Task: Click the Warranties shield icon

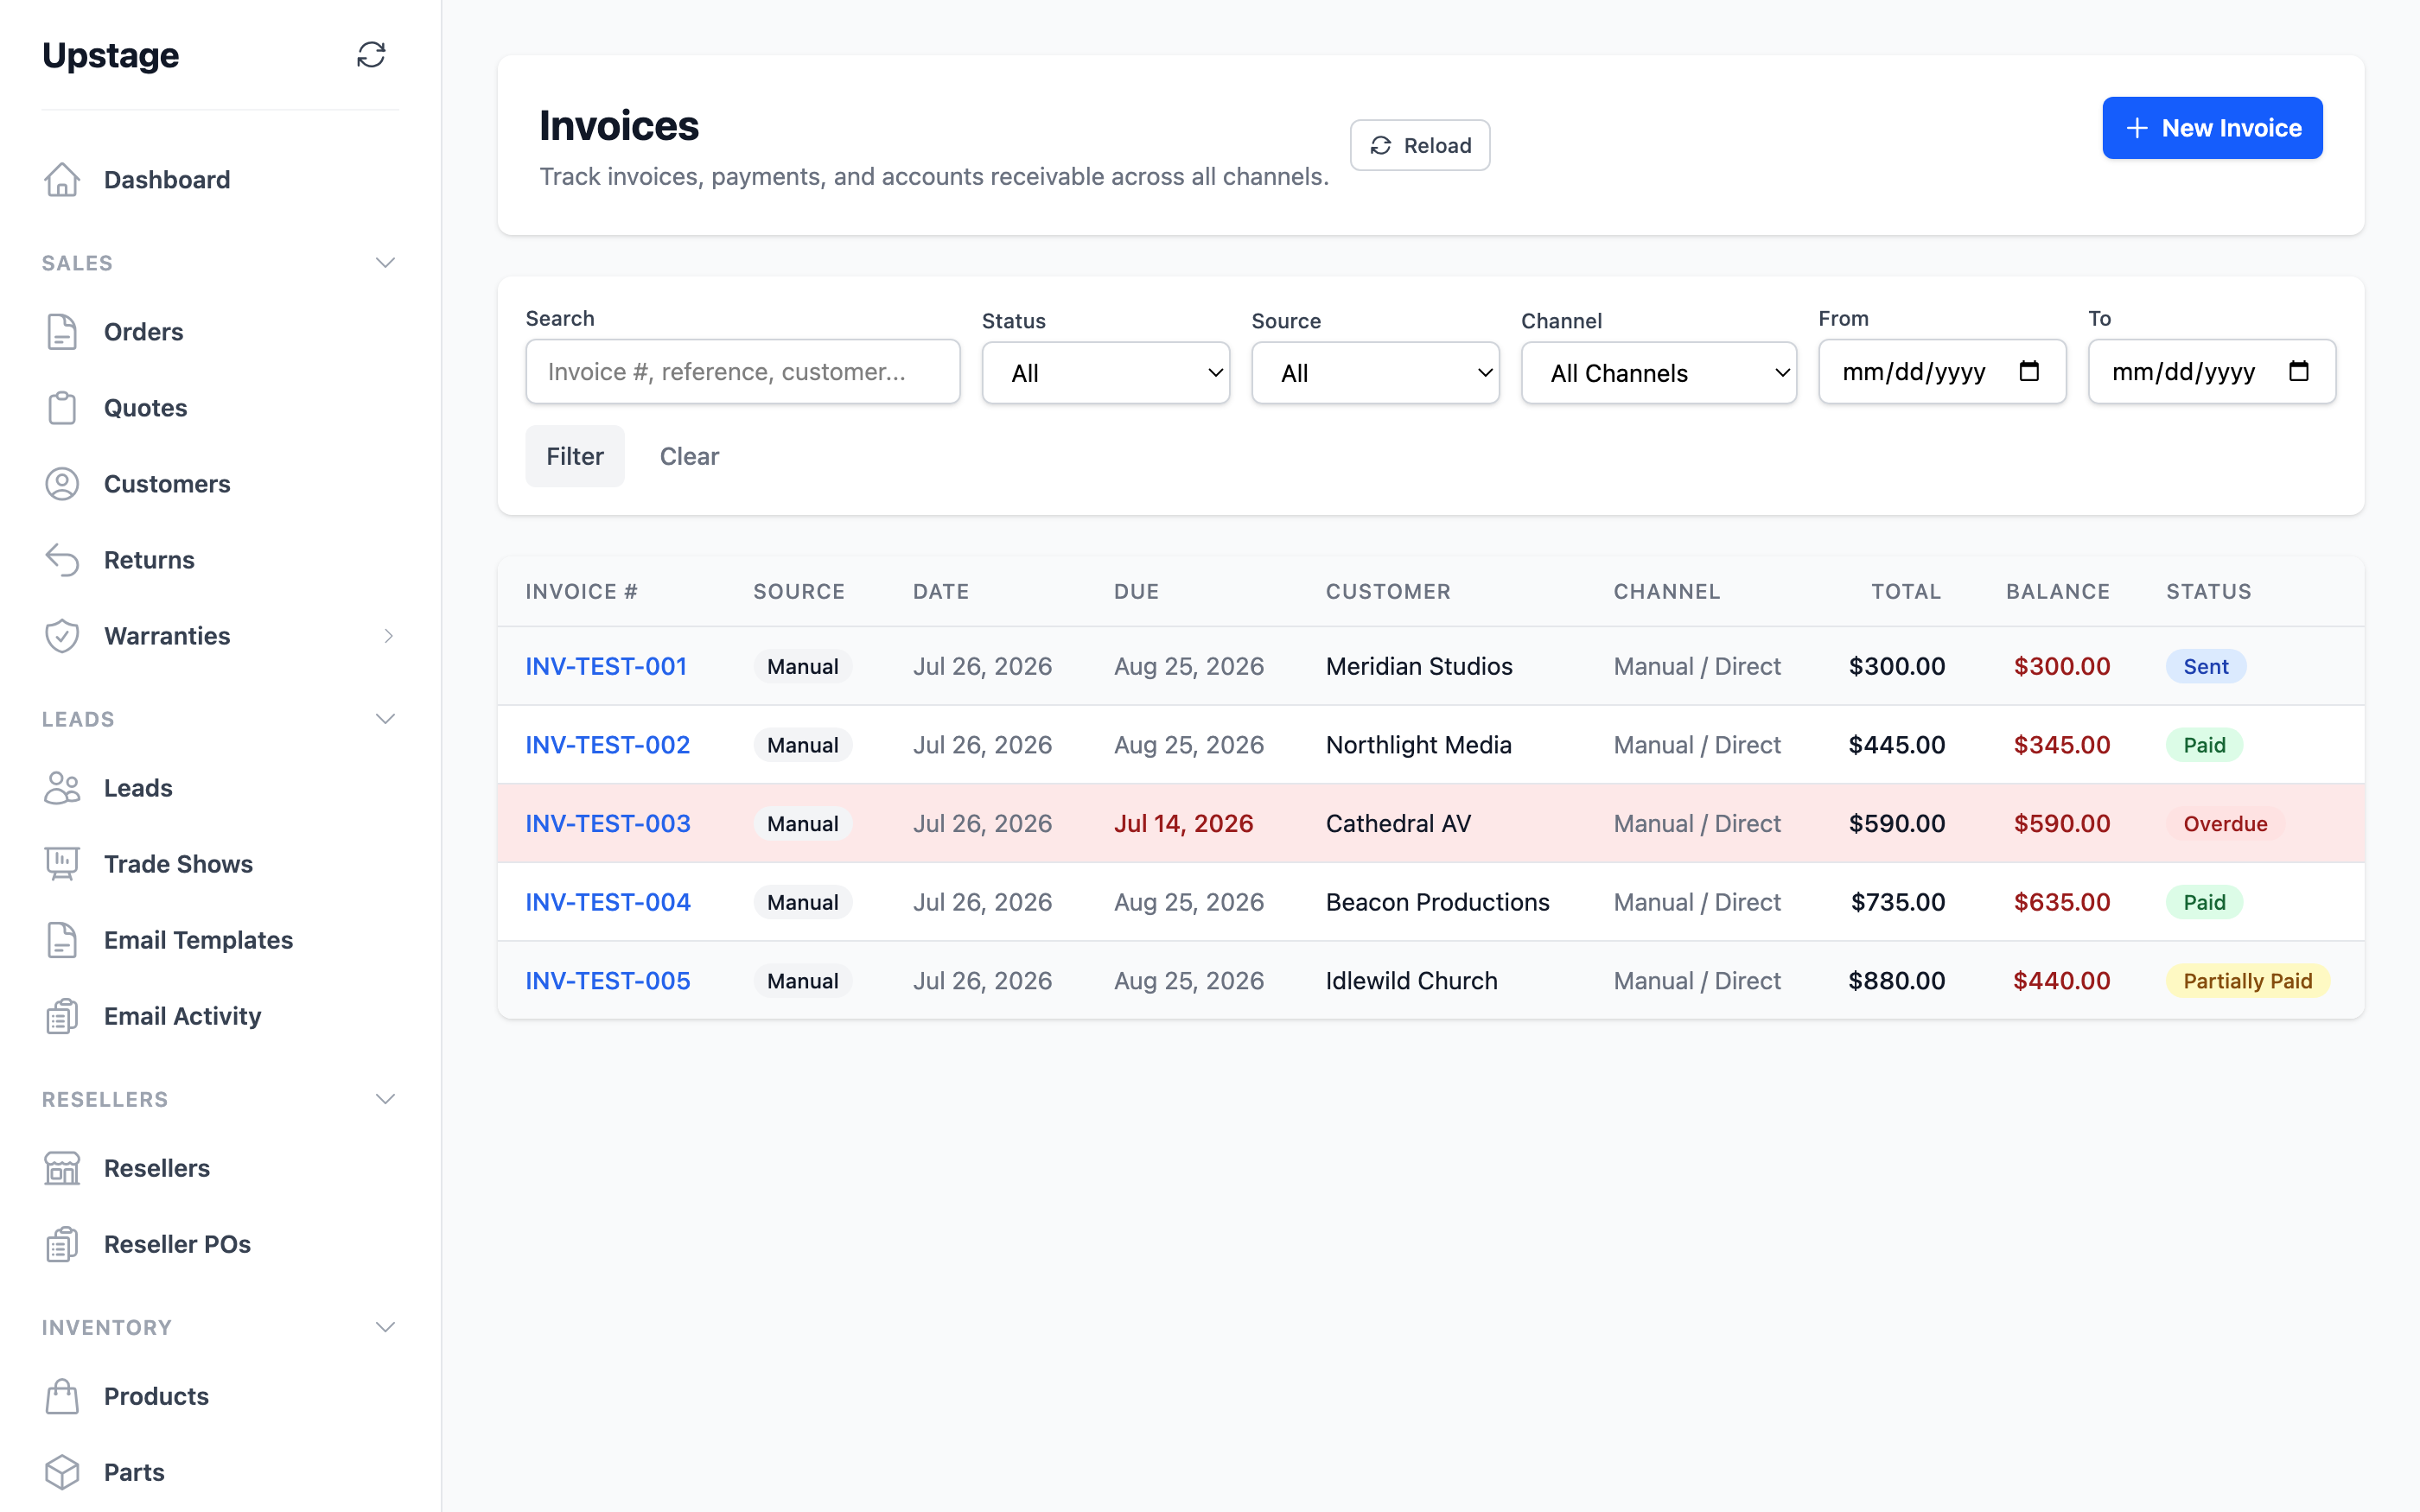Action: (62, 636)
